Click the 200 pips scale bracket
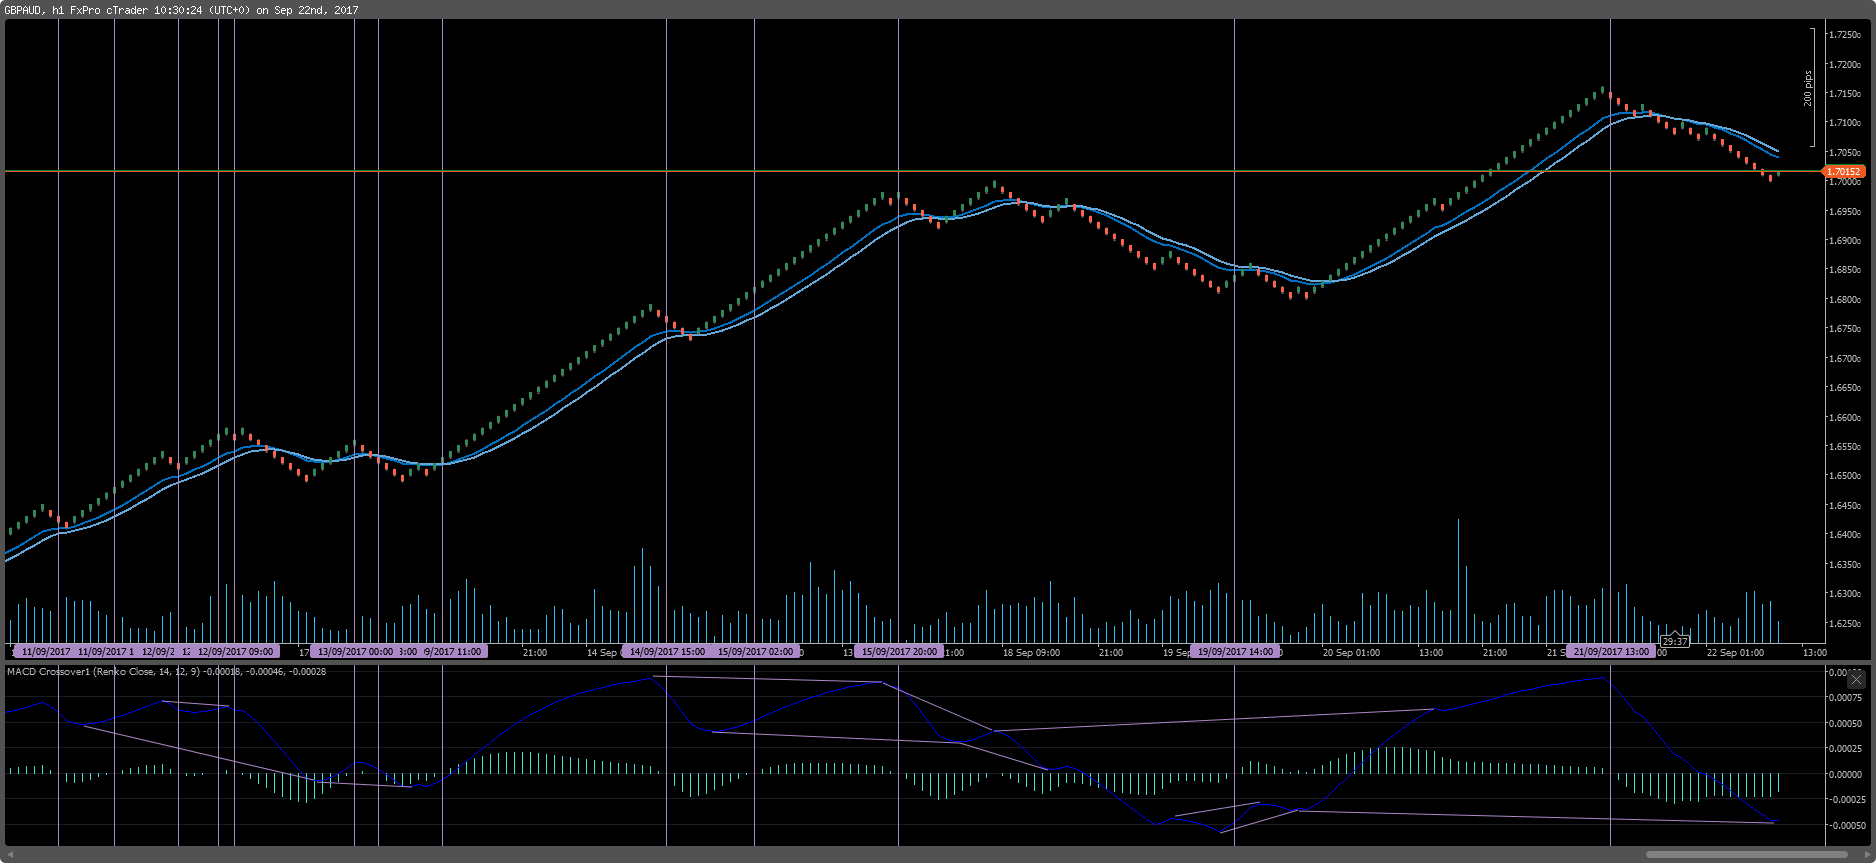The height and width of the screenshot is (863, 1876). click(1811, 88)
